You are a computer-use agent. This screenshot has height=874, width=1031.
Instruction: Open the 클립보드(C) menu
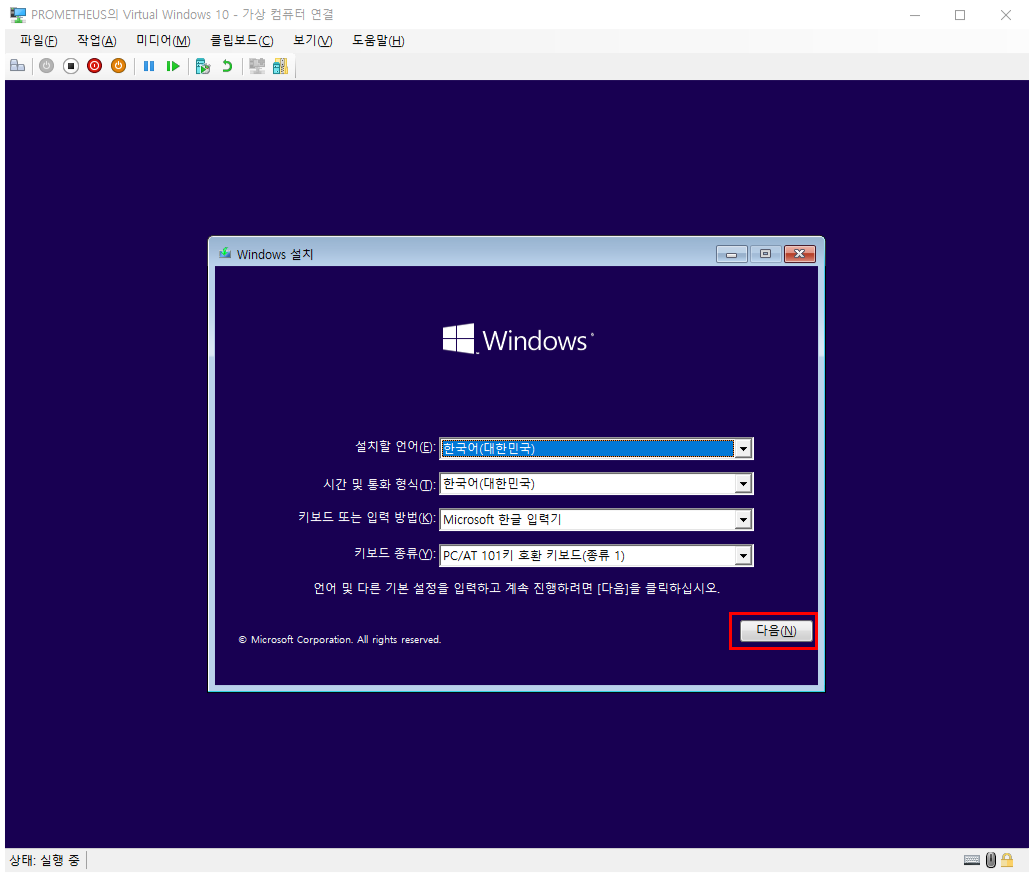tap(241, 40)
